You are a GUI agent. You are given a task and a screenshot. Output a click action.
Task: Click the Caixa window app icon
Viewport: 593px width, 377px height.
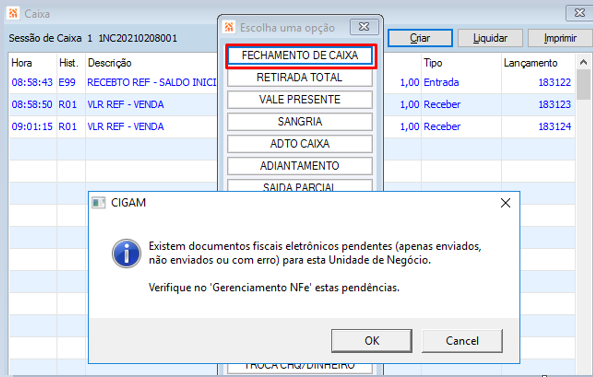point(13,14)
